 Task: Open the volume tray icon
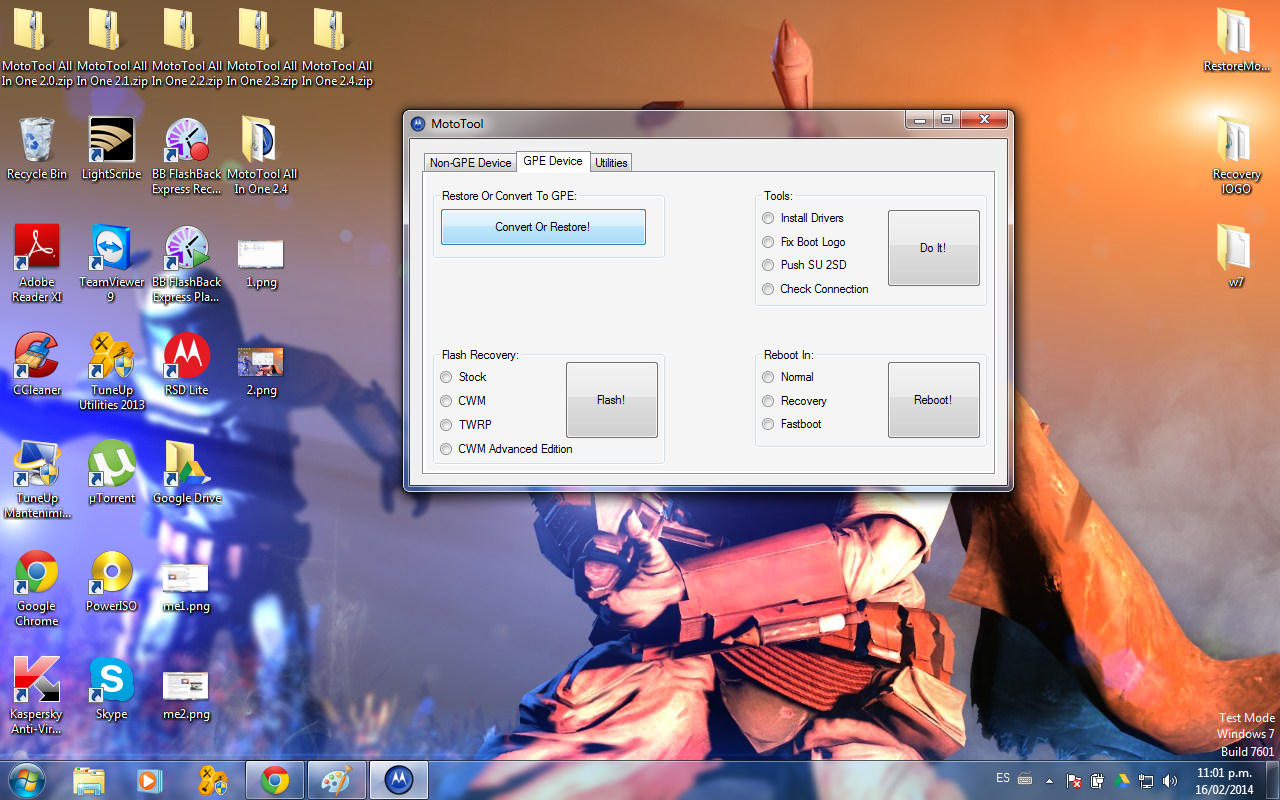[x=1170, y=780]
